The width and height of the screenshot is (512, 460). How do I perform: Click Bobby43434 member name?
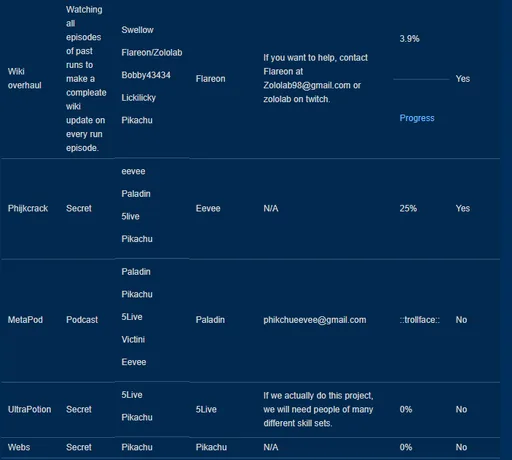pyautogui.click(x=146, y=75)
